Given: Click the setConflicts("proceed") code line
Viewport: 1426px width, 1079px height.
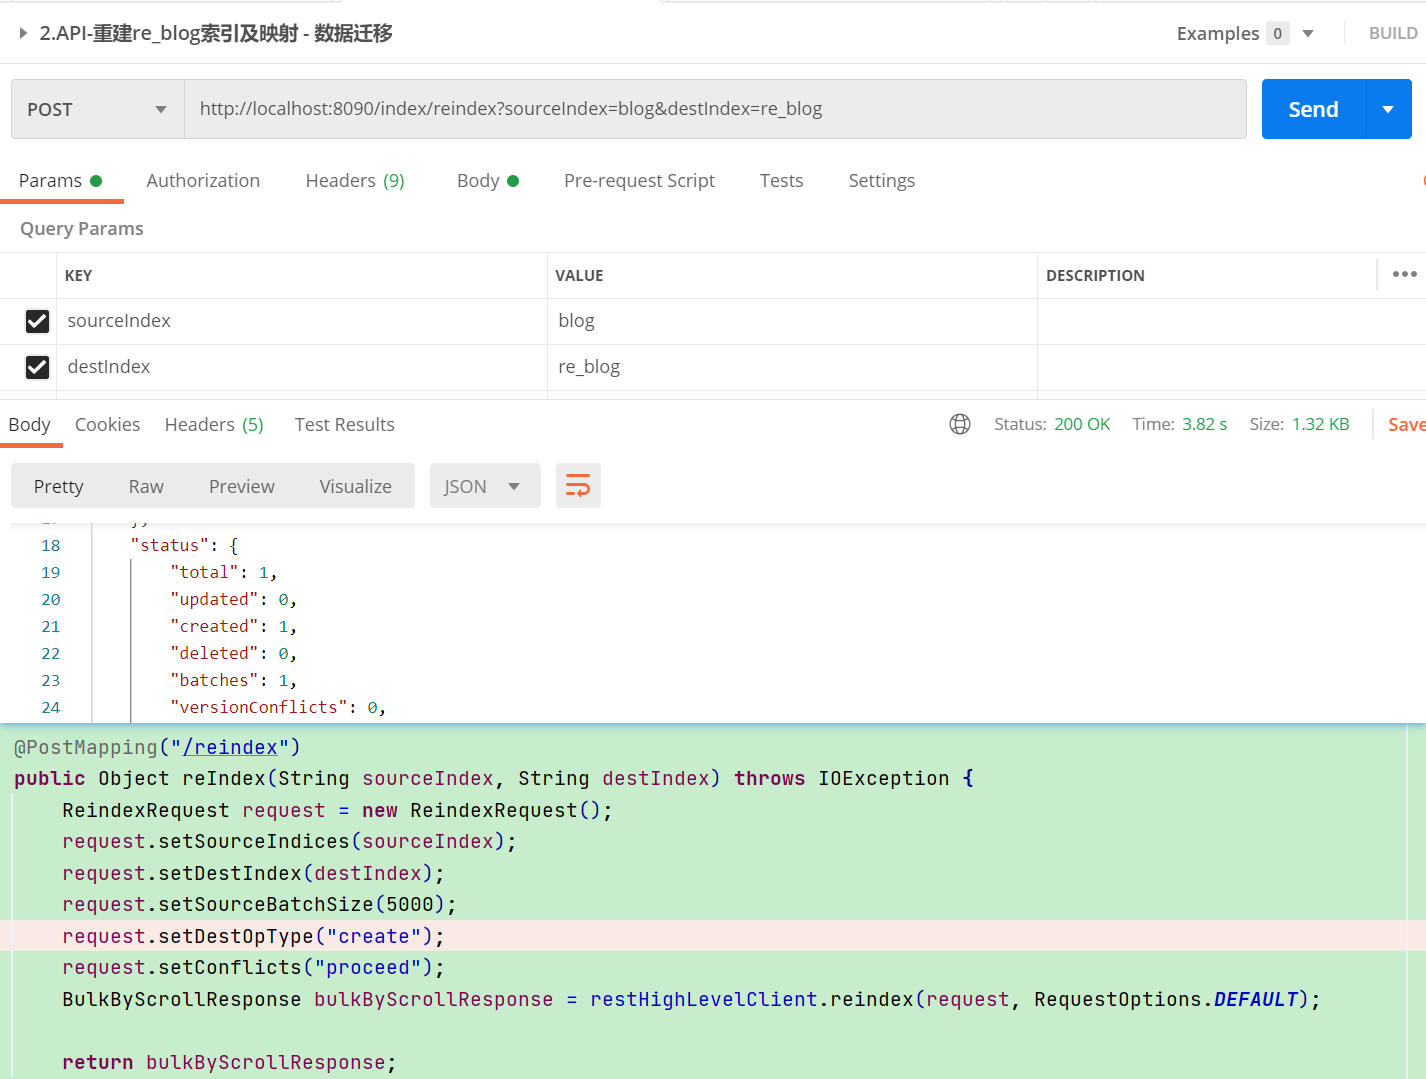Looking at the screenshot, I should pos(253,967).
